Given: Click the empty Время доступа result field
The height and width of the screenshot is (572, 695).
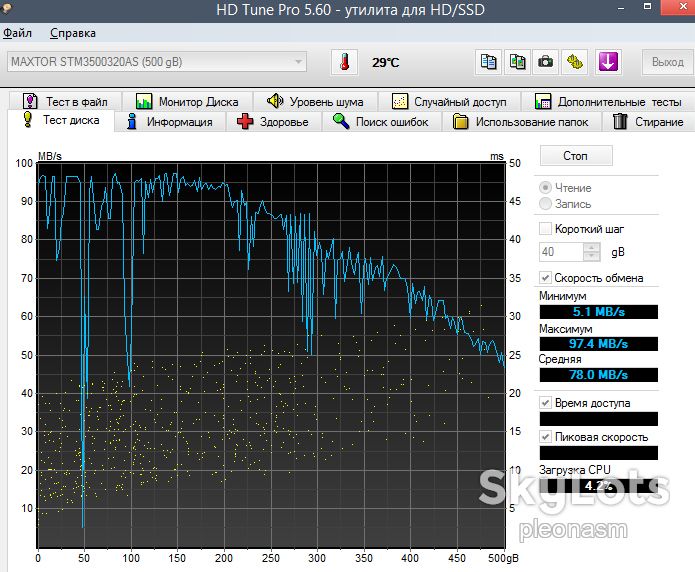Looking at the screenshot, I should pyautogui.click(x=599, y=419).
